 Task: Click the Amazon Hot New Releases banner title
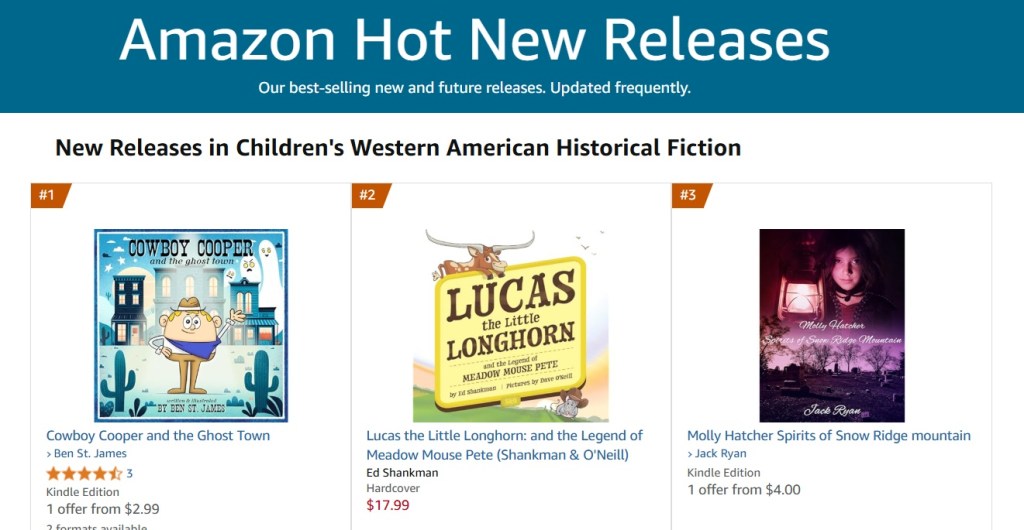(x=474, y=41)
